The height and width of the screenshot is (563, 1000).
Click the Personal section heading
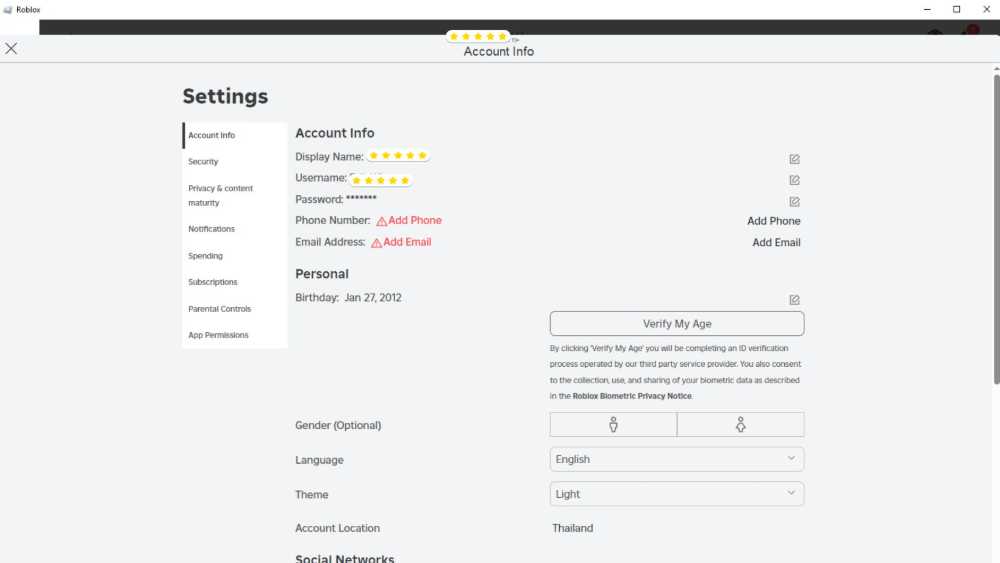pyautogui.click(x=321, y=274)
